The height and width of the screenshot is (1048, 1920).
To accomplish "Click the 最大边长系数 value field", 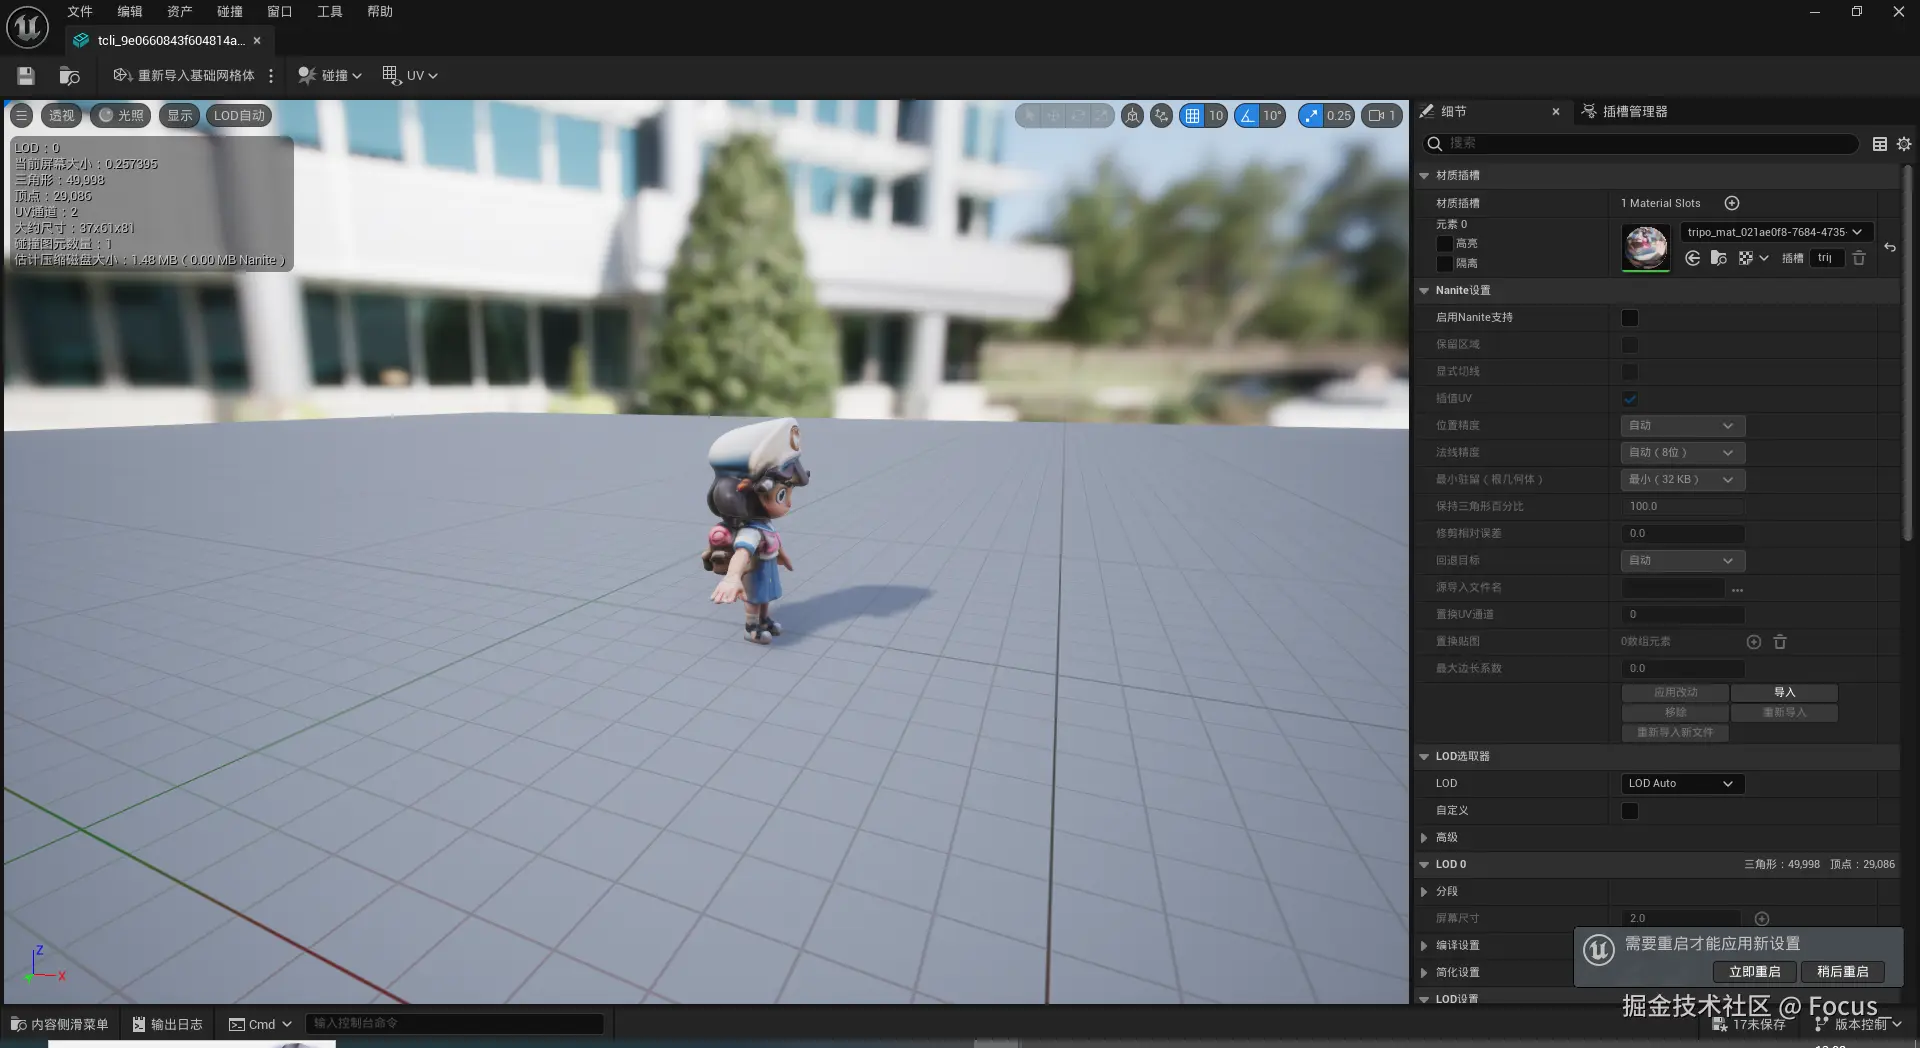I will [x=1683, y=669].
